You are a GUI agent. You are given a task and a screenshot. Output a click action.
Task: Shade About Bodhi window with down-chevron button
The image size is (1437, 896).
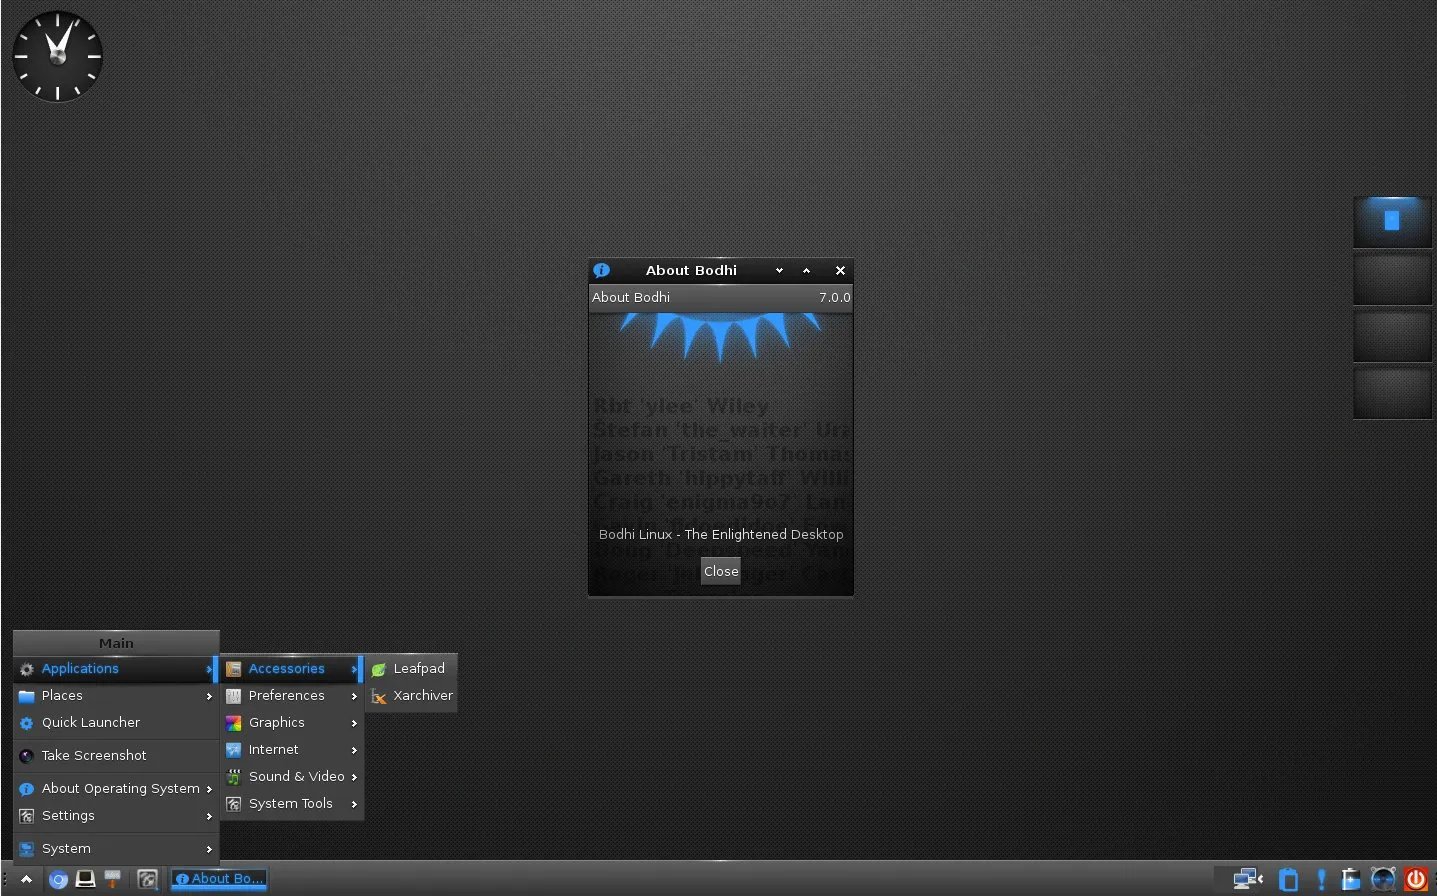pos(779,270)
